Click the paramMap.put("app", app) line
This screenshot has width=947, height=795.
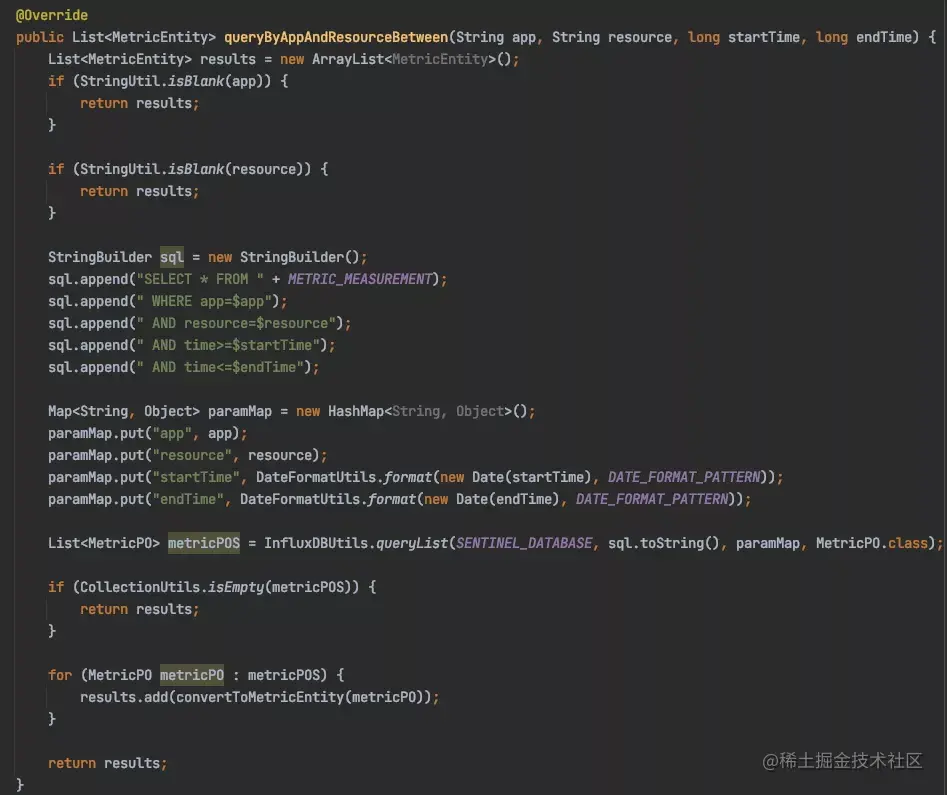tap(147, 433)
